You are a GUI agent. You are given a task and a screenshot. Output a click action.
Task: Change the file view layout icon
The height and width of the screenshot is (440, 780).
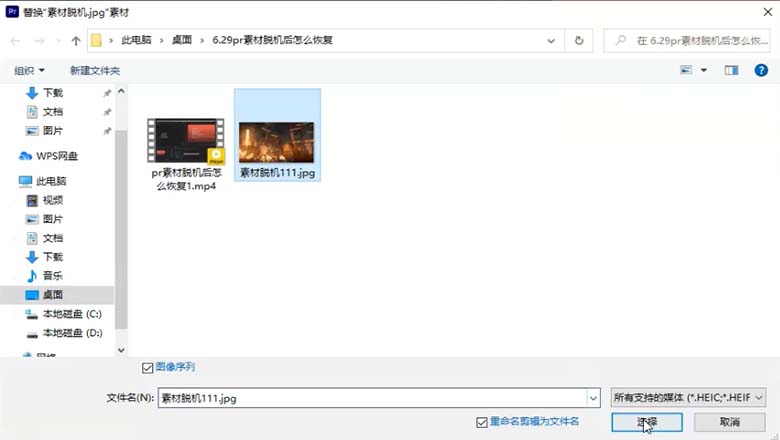point(686,70)
